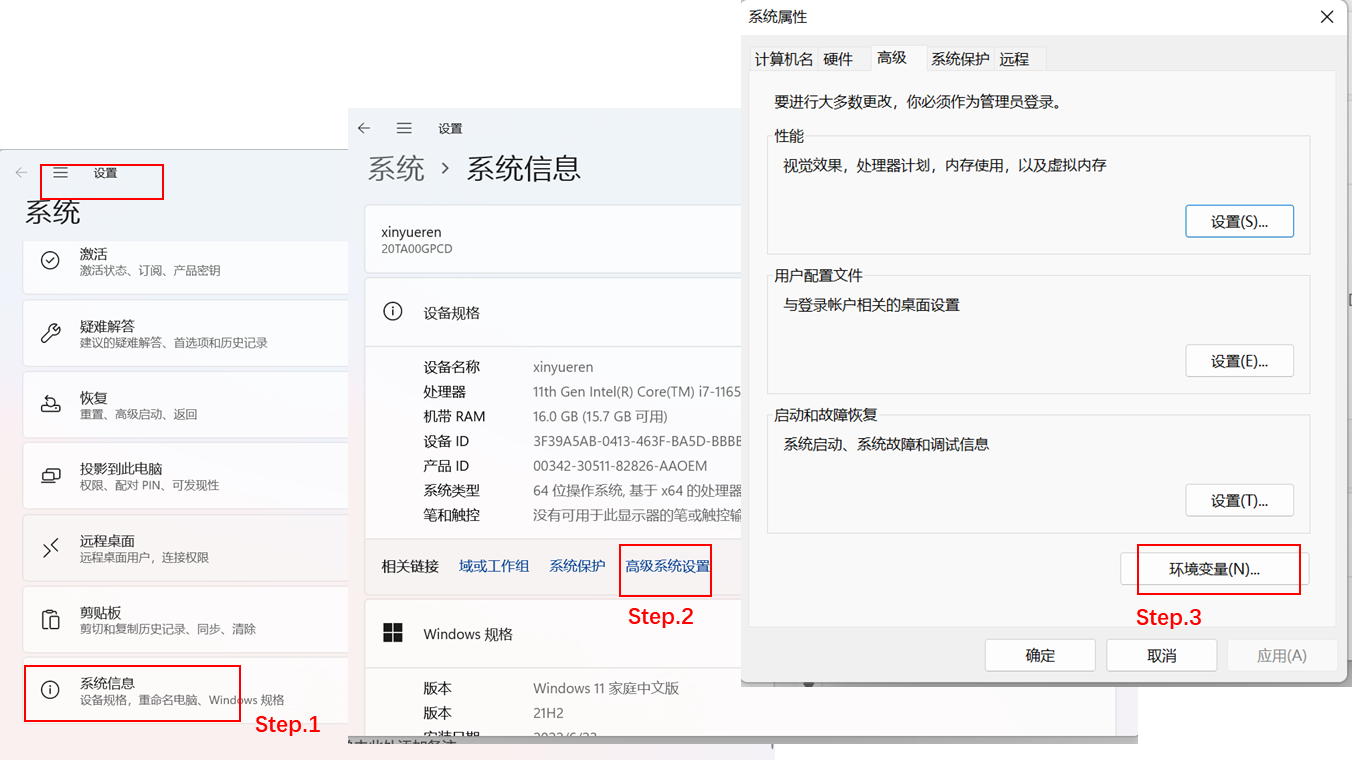The width and height of the screenshot is (1352, 760).
Task: Open the 高级系统设置 link
Action: click(x=665, y=565)
